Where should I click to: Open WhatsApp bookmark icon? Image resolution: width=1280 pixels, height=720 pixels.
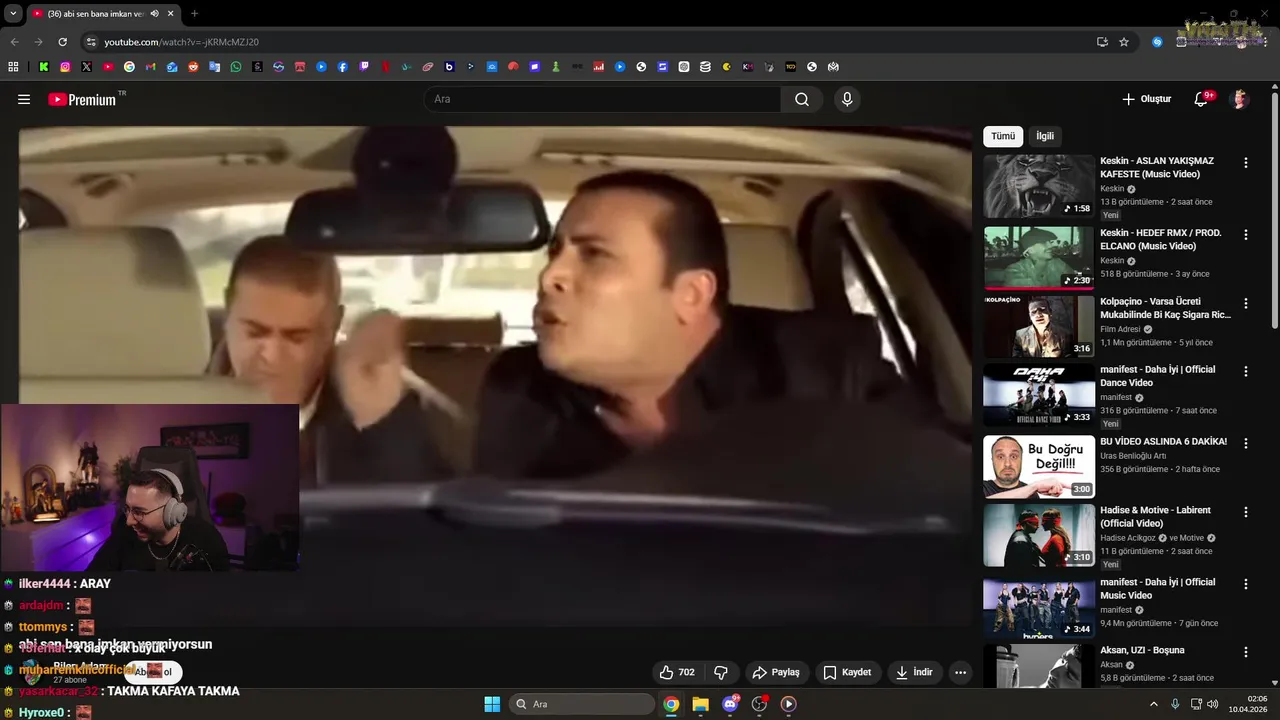click(236, 67)
